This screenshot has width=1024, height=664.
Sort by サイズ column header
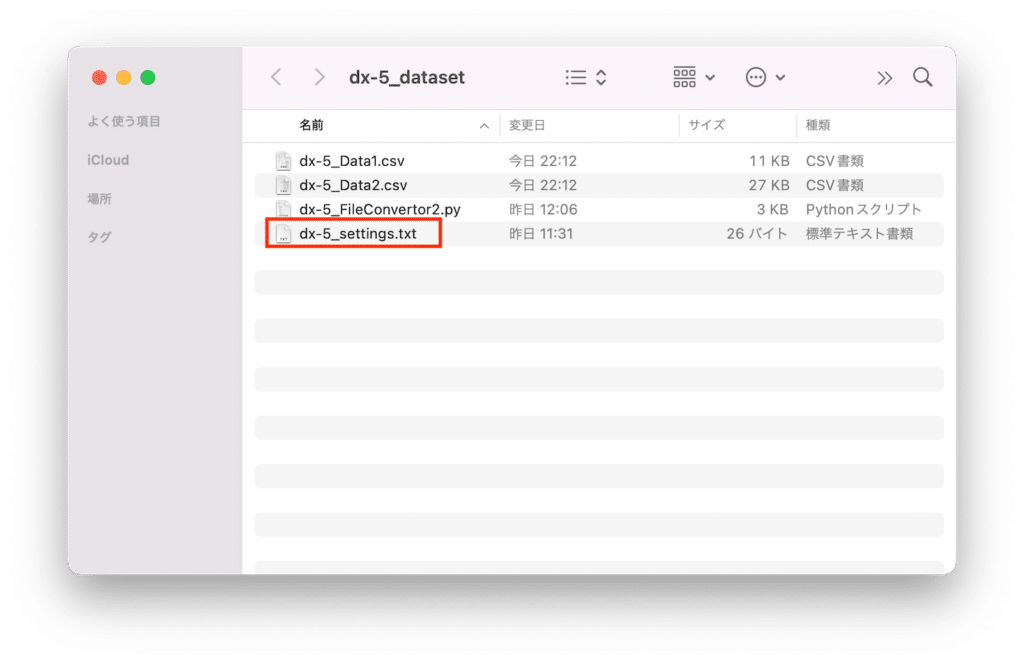coord(706,126)
